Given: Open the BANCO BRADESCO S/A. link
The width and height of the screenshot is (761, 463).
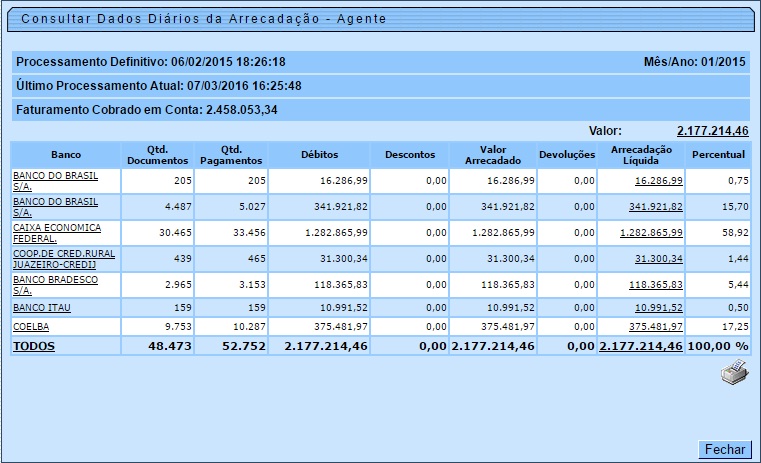Looking at the screenshot, I should (x=50, y=285).
